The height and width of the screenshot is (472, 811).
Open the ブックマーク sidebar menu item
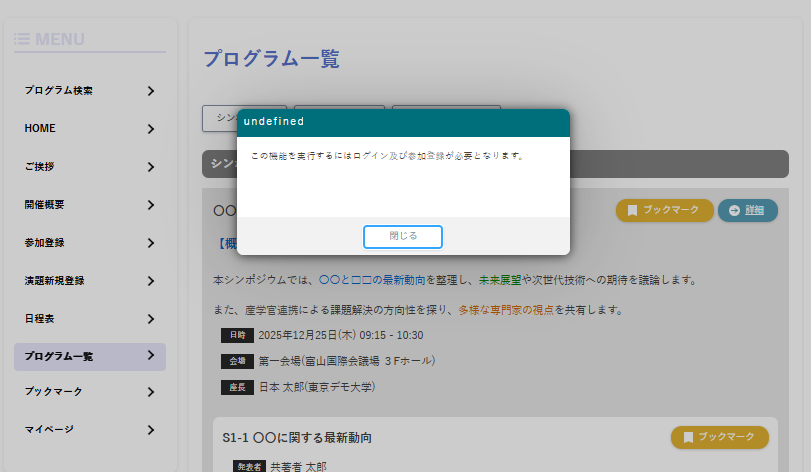click(53, 392)
